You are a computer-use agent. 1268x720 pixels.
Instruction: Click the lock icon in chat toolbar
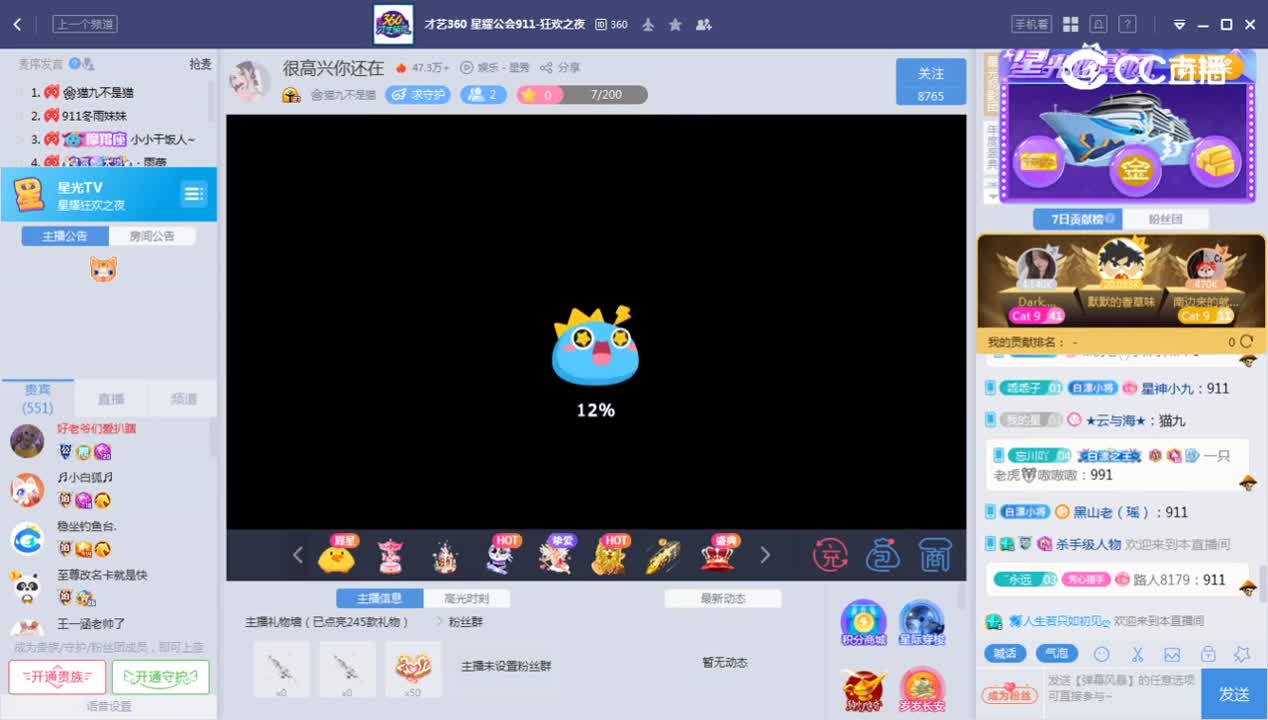1208,654
